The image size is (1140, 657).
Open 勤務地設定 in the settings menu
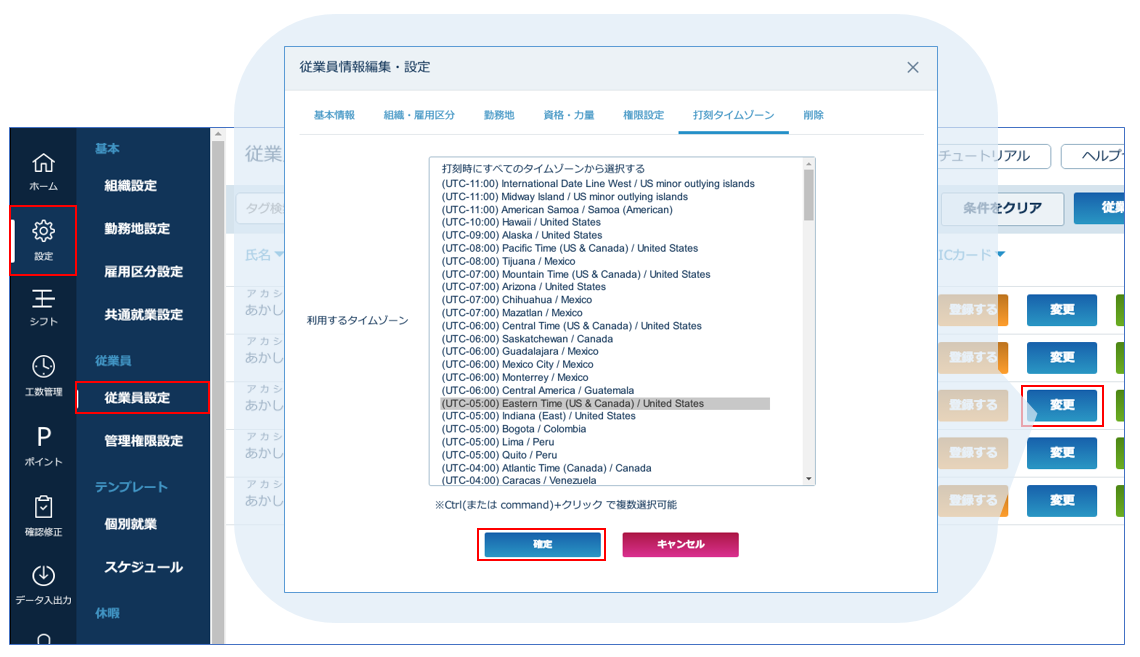(x=137, y=228)
